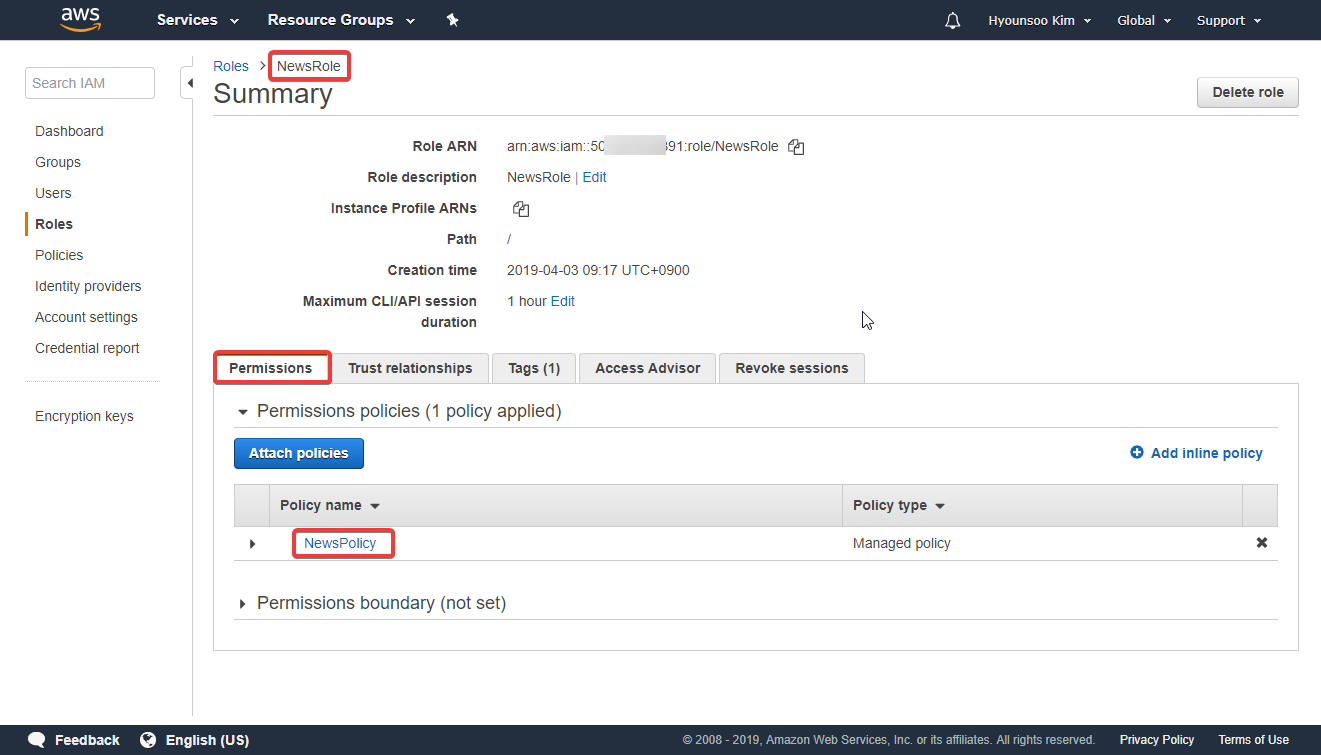The width and height of the screenshot is (1321, 755).
Task: Edit the role description
Action: point(594,177)
